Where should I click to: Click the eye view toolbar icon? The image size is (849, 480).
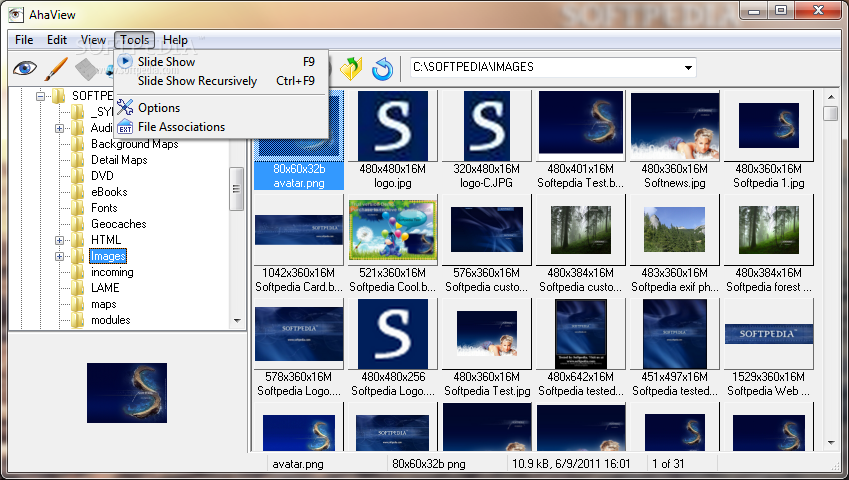(x=24, y=69)
